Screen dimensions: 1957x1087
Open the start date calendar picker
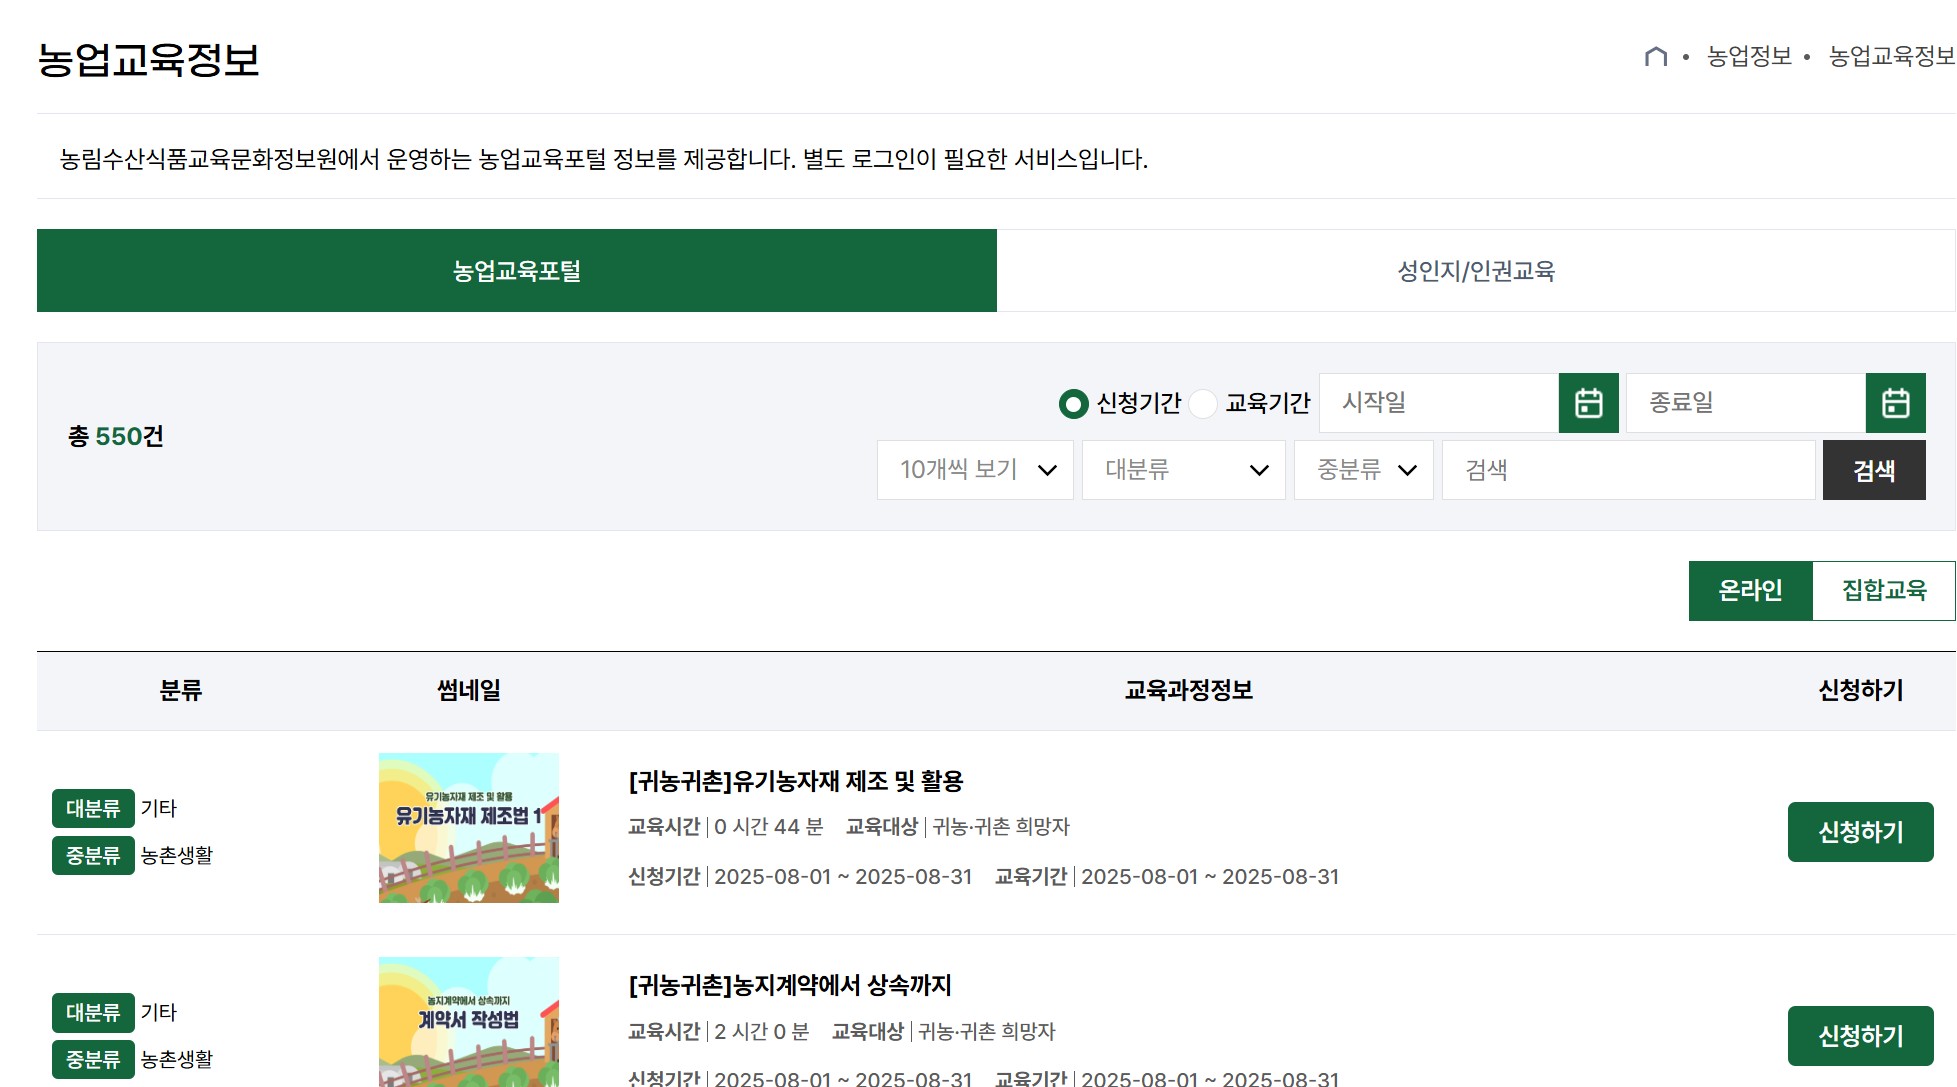[x=1588, y=403]
